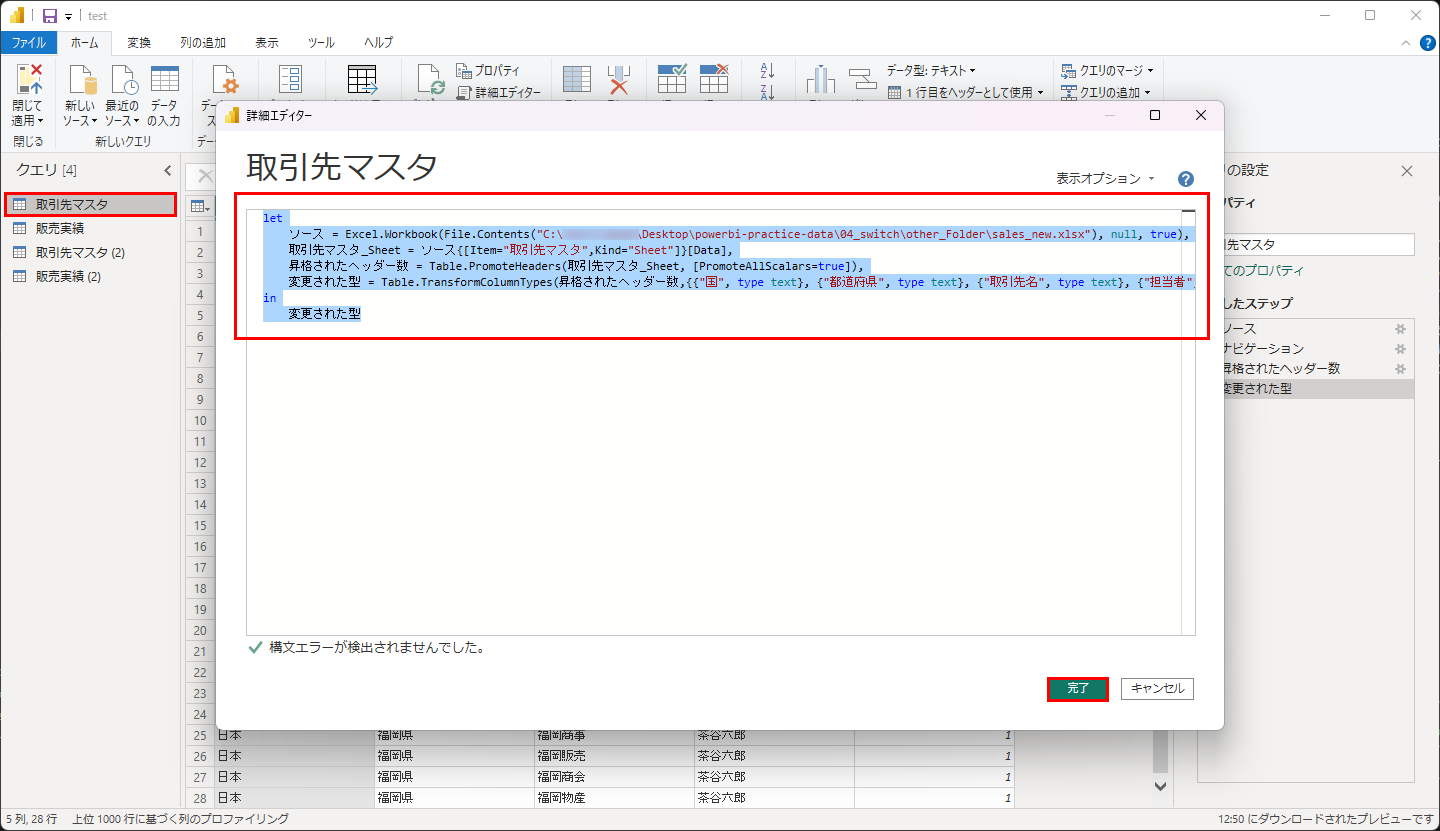Screen dimensions: 1440x831
Task: Click the save icon in title bar
Action: (x=49, y=16)
